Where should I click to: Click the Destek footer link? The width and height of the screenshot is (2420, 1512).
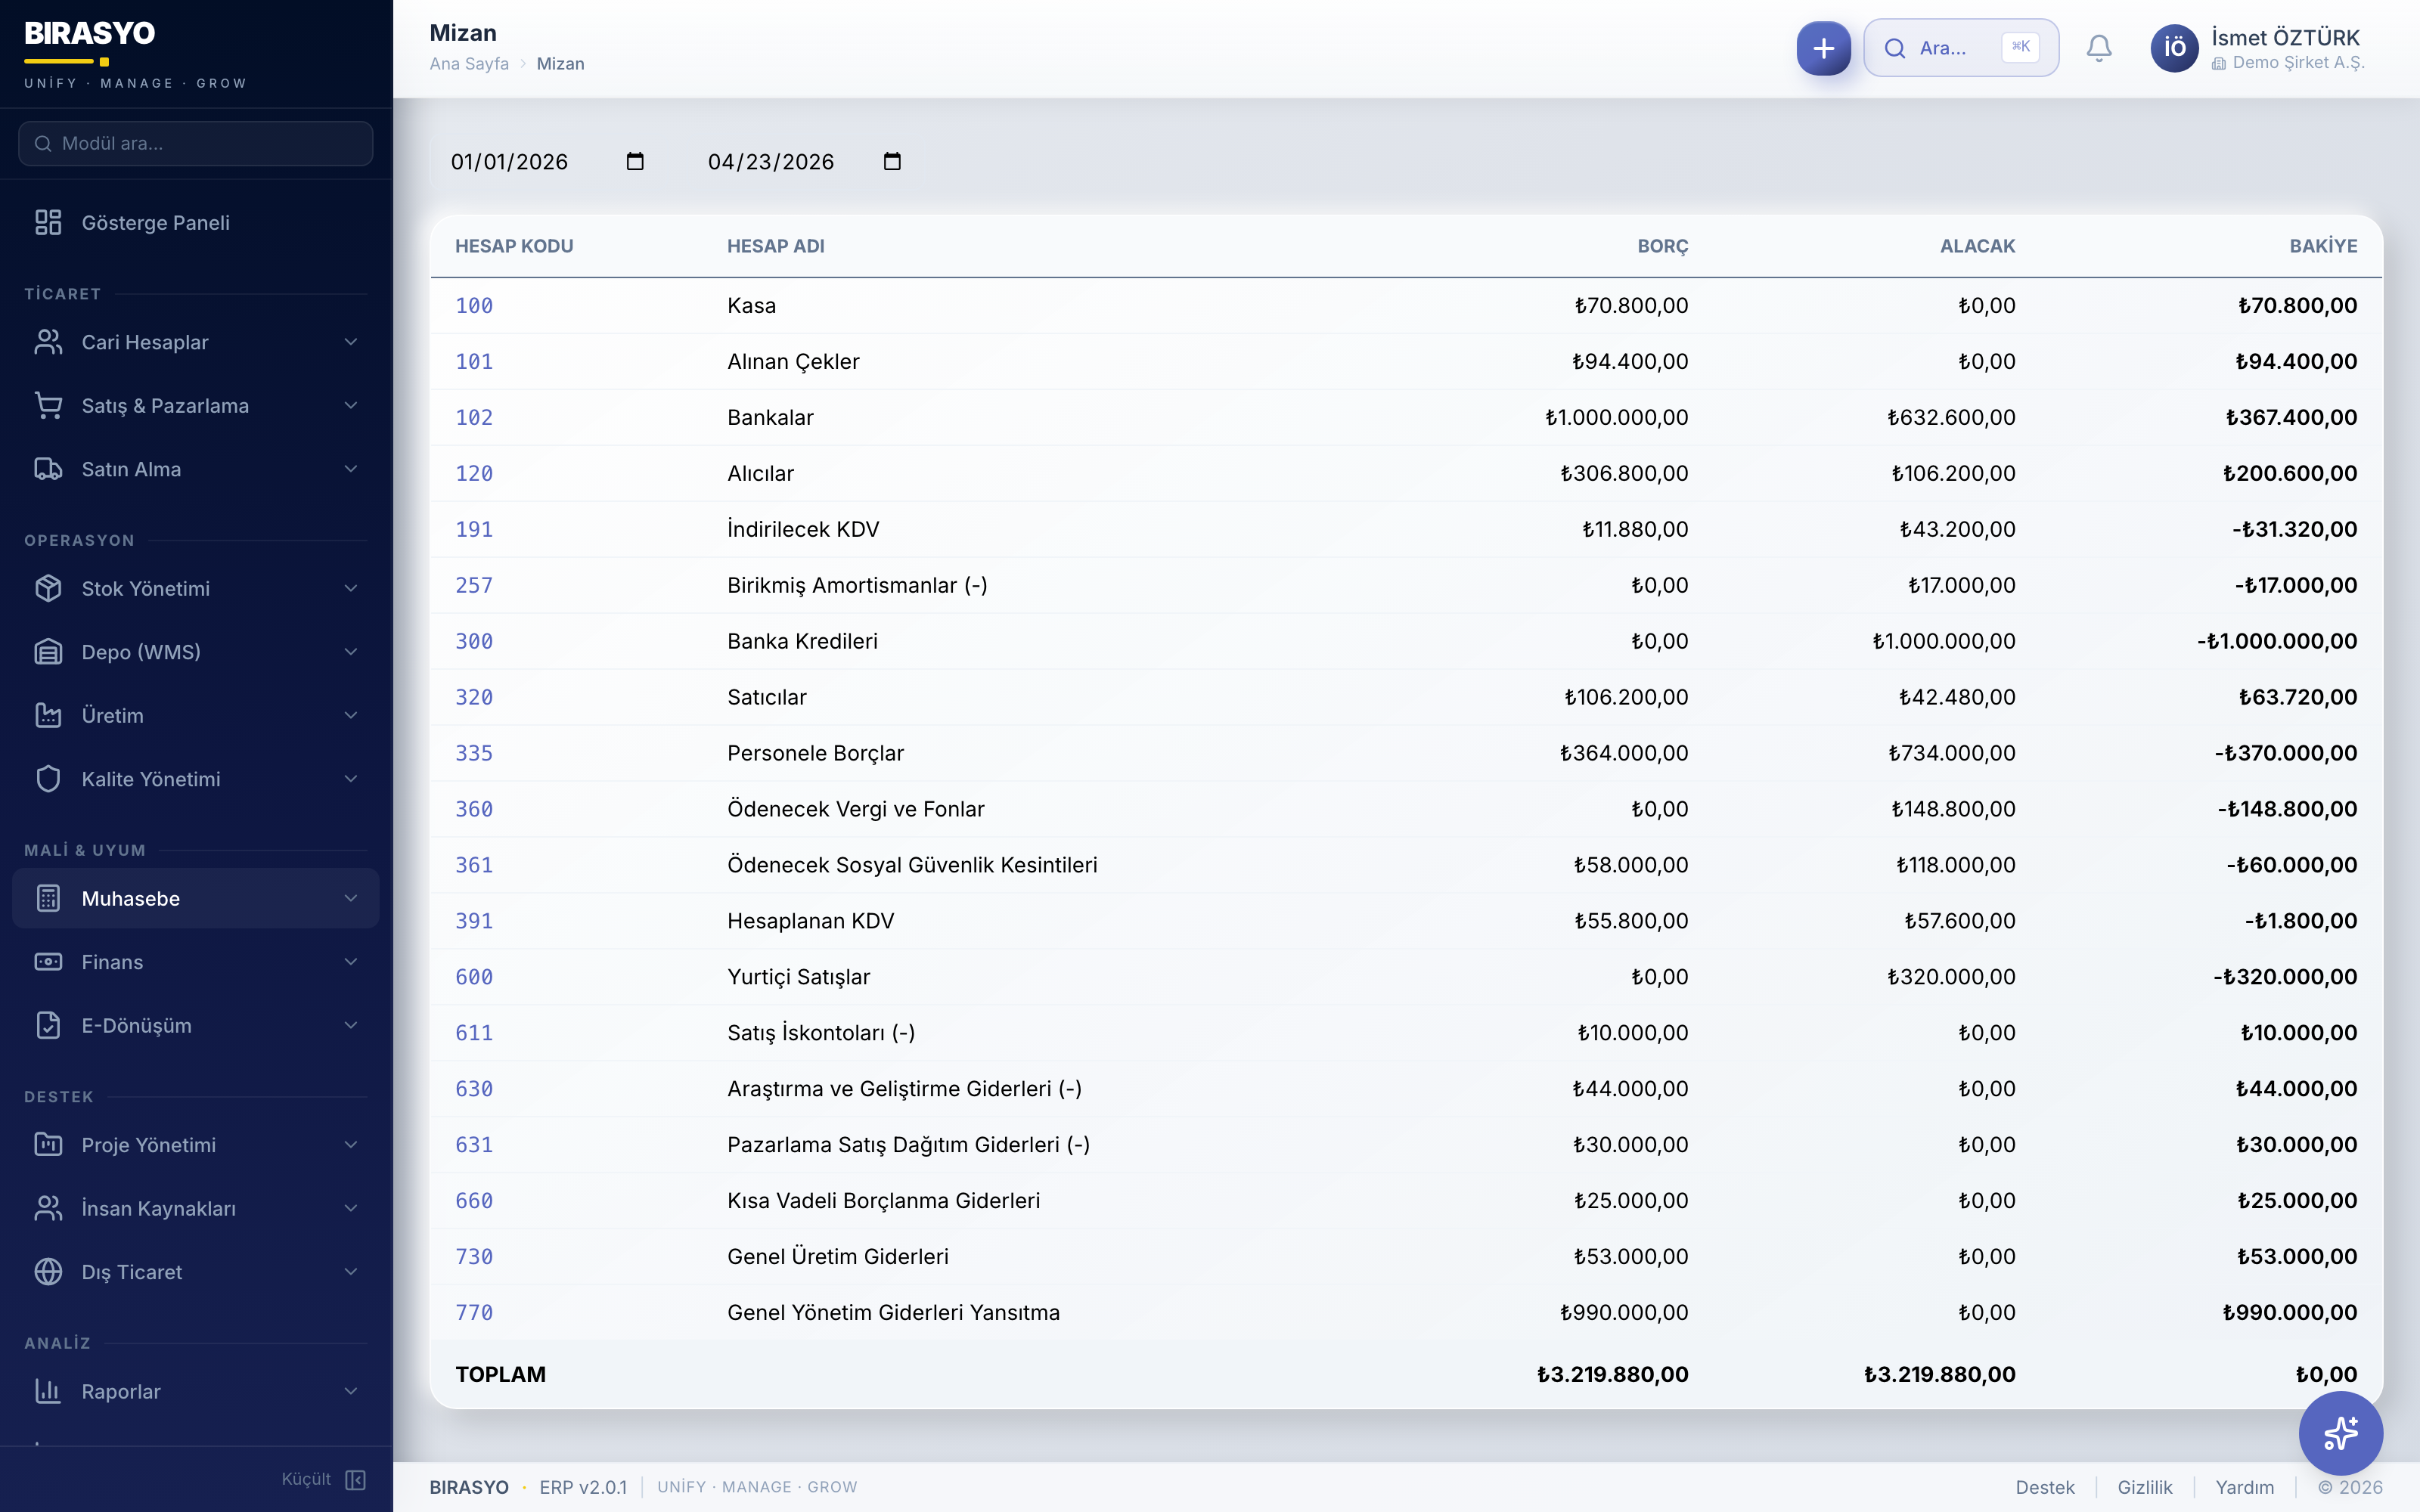2045,1487
